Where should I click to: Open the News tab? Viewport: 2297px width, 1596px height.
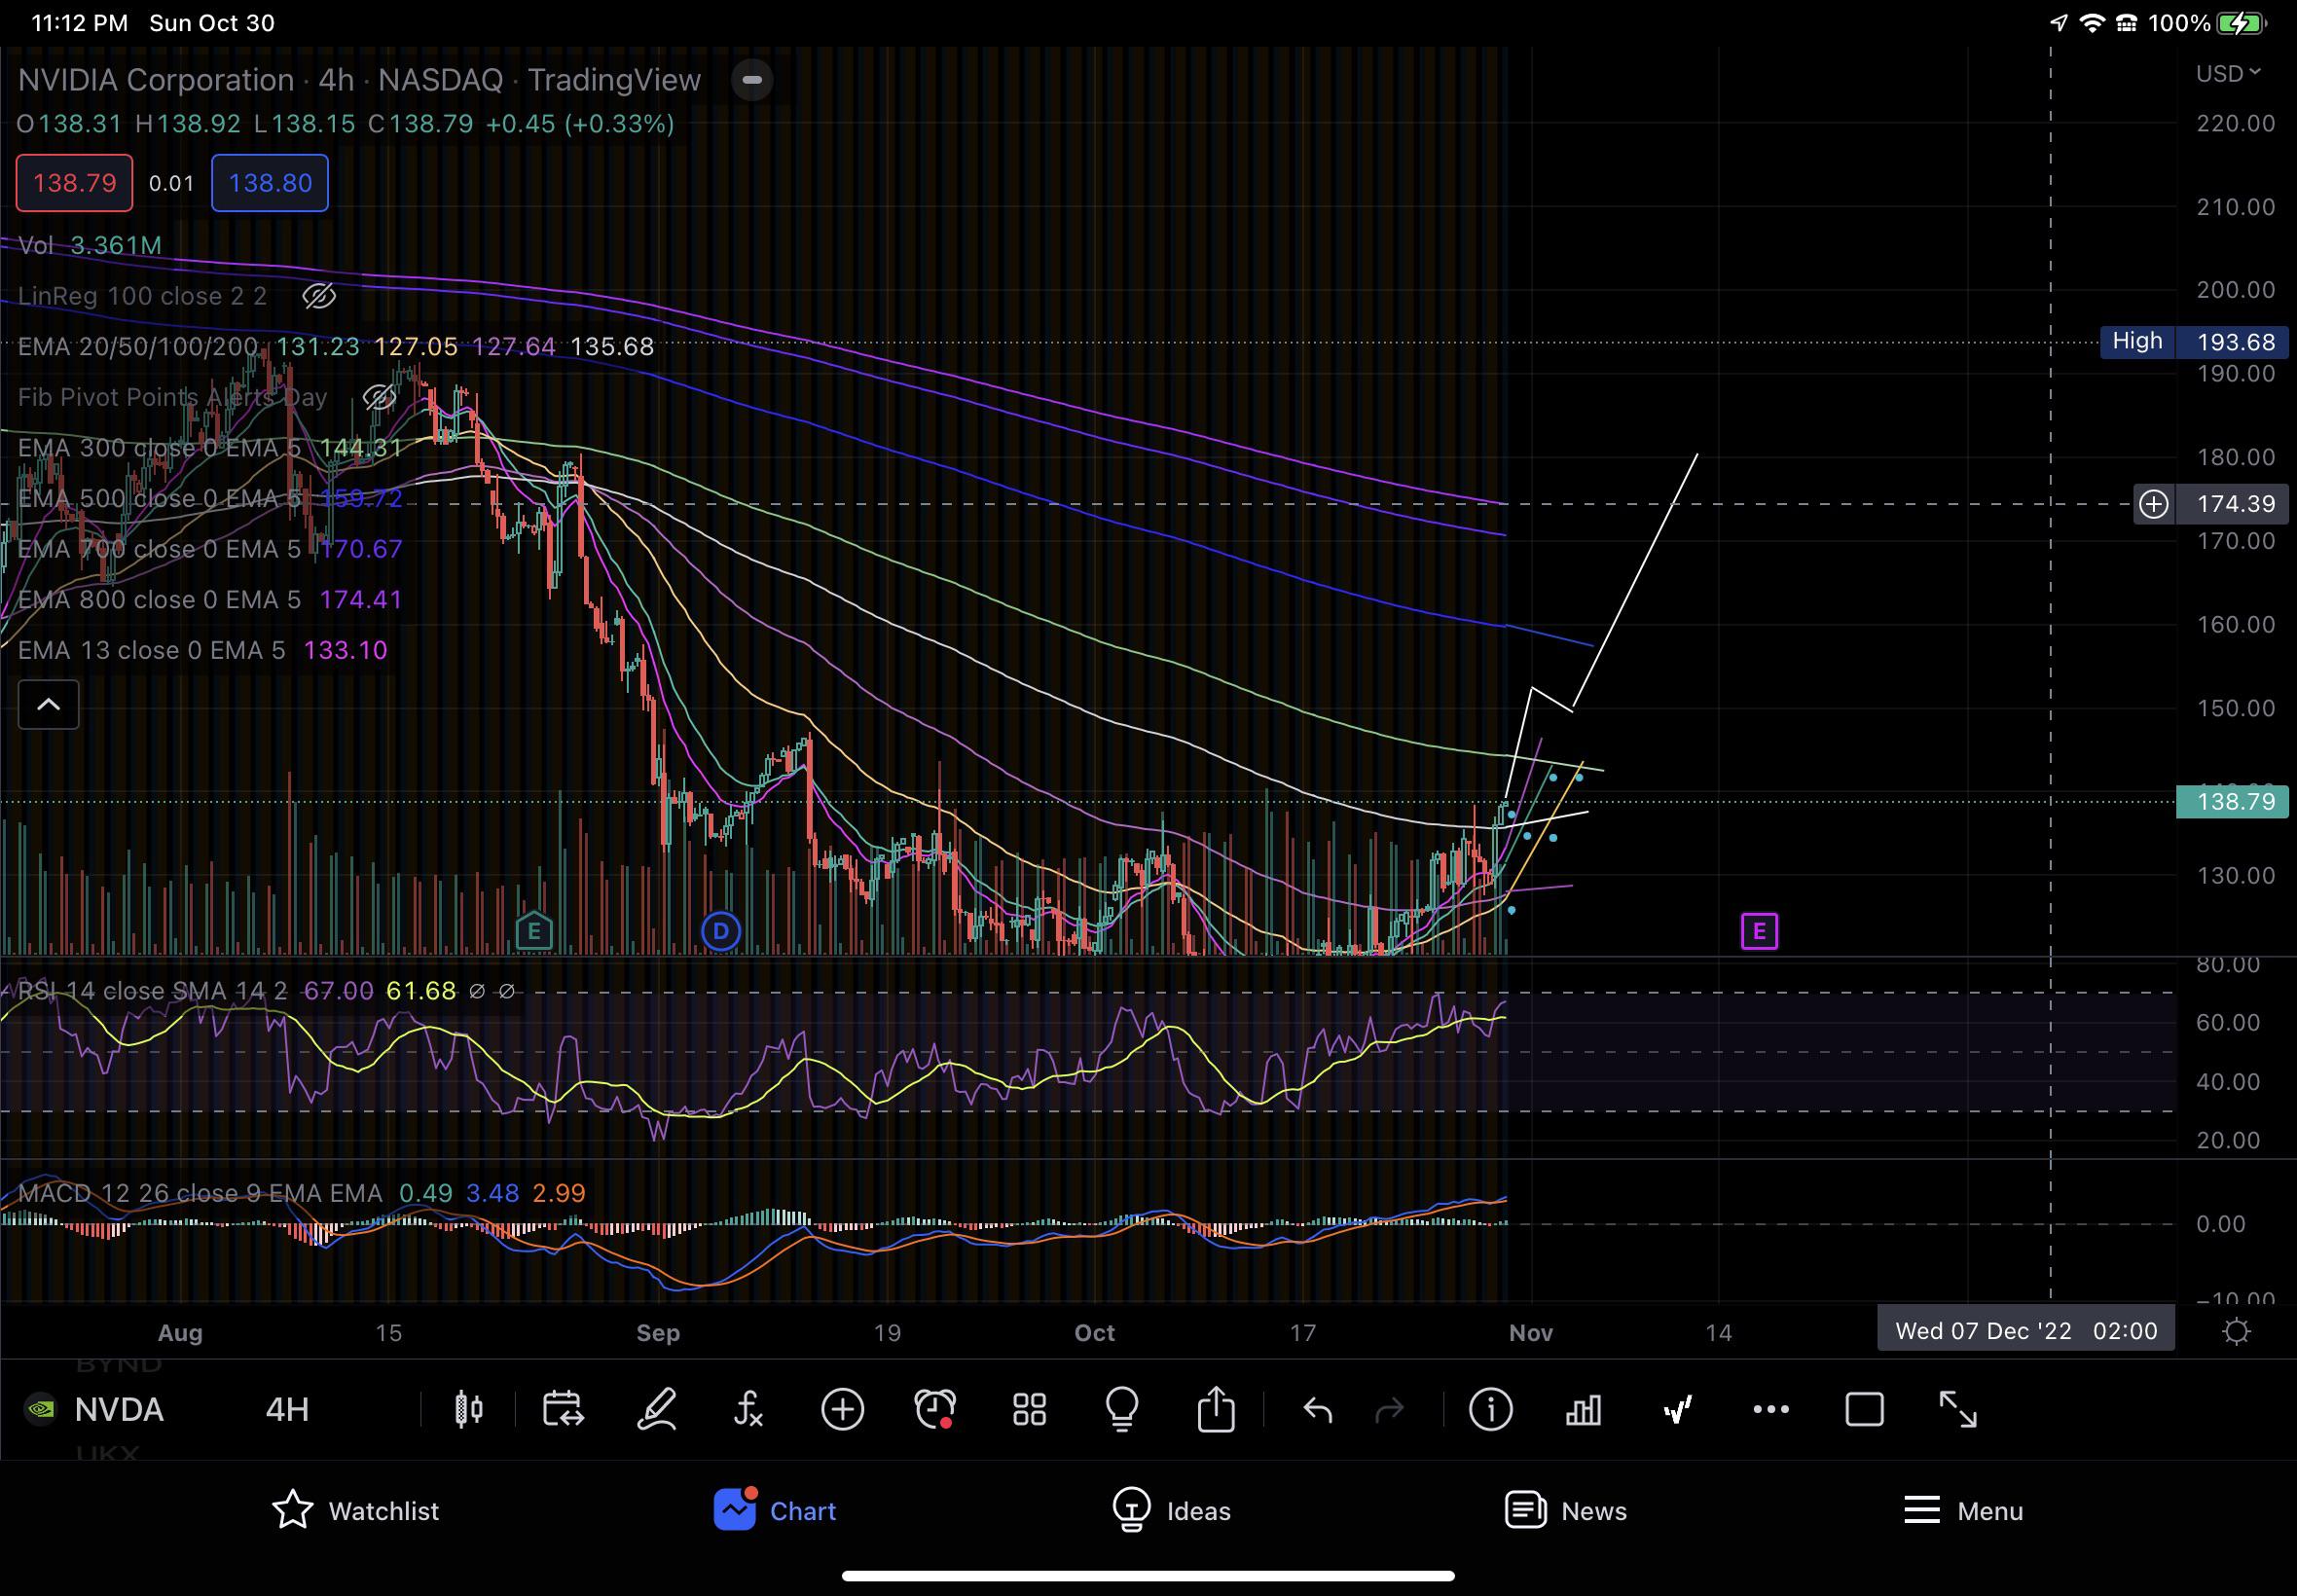[x=1566, y=1510]
